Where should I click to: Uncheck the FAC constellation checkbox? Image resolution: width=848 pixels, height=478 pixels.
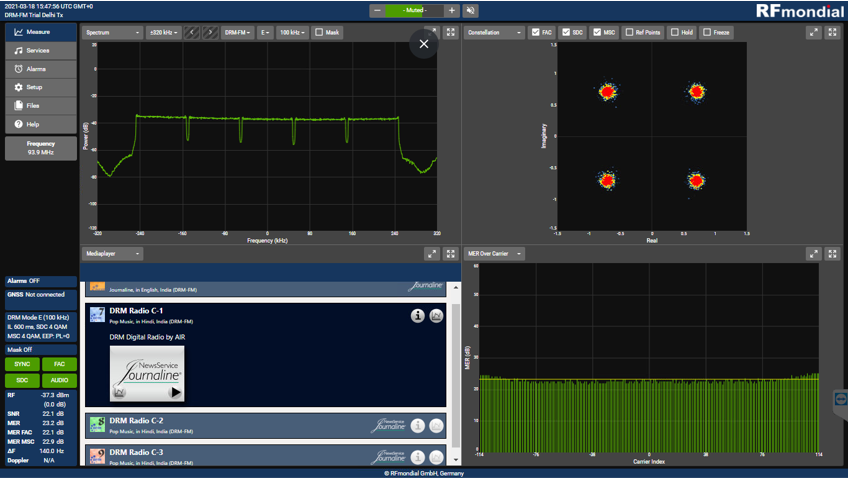click(x=536, y=32)
